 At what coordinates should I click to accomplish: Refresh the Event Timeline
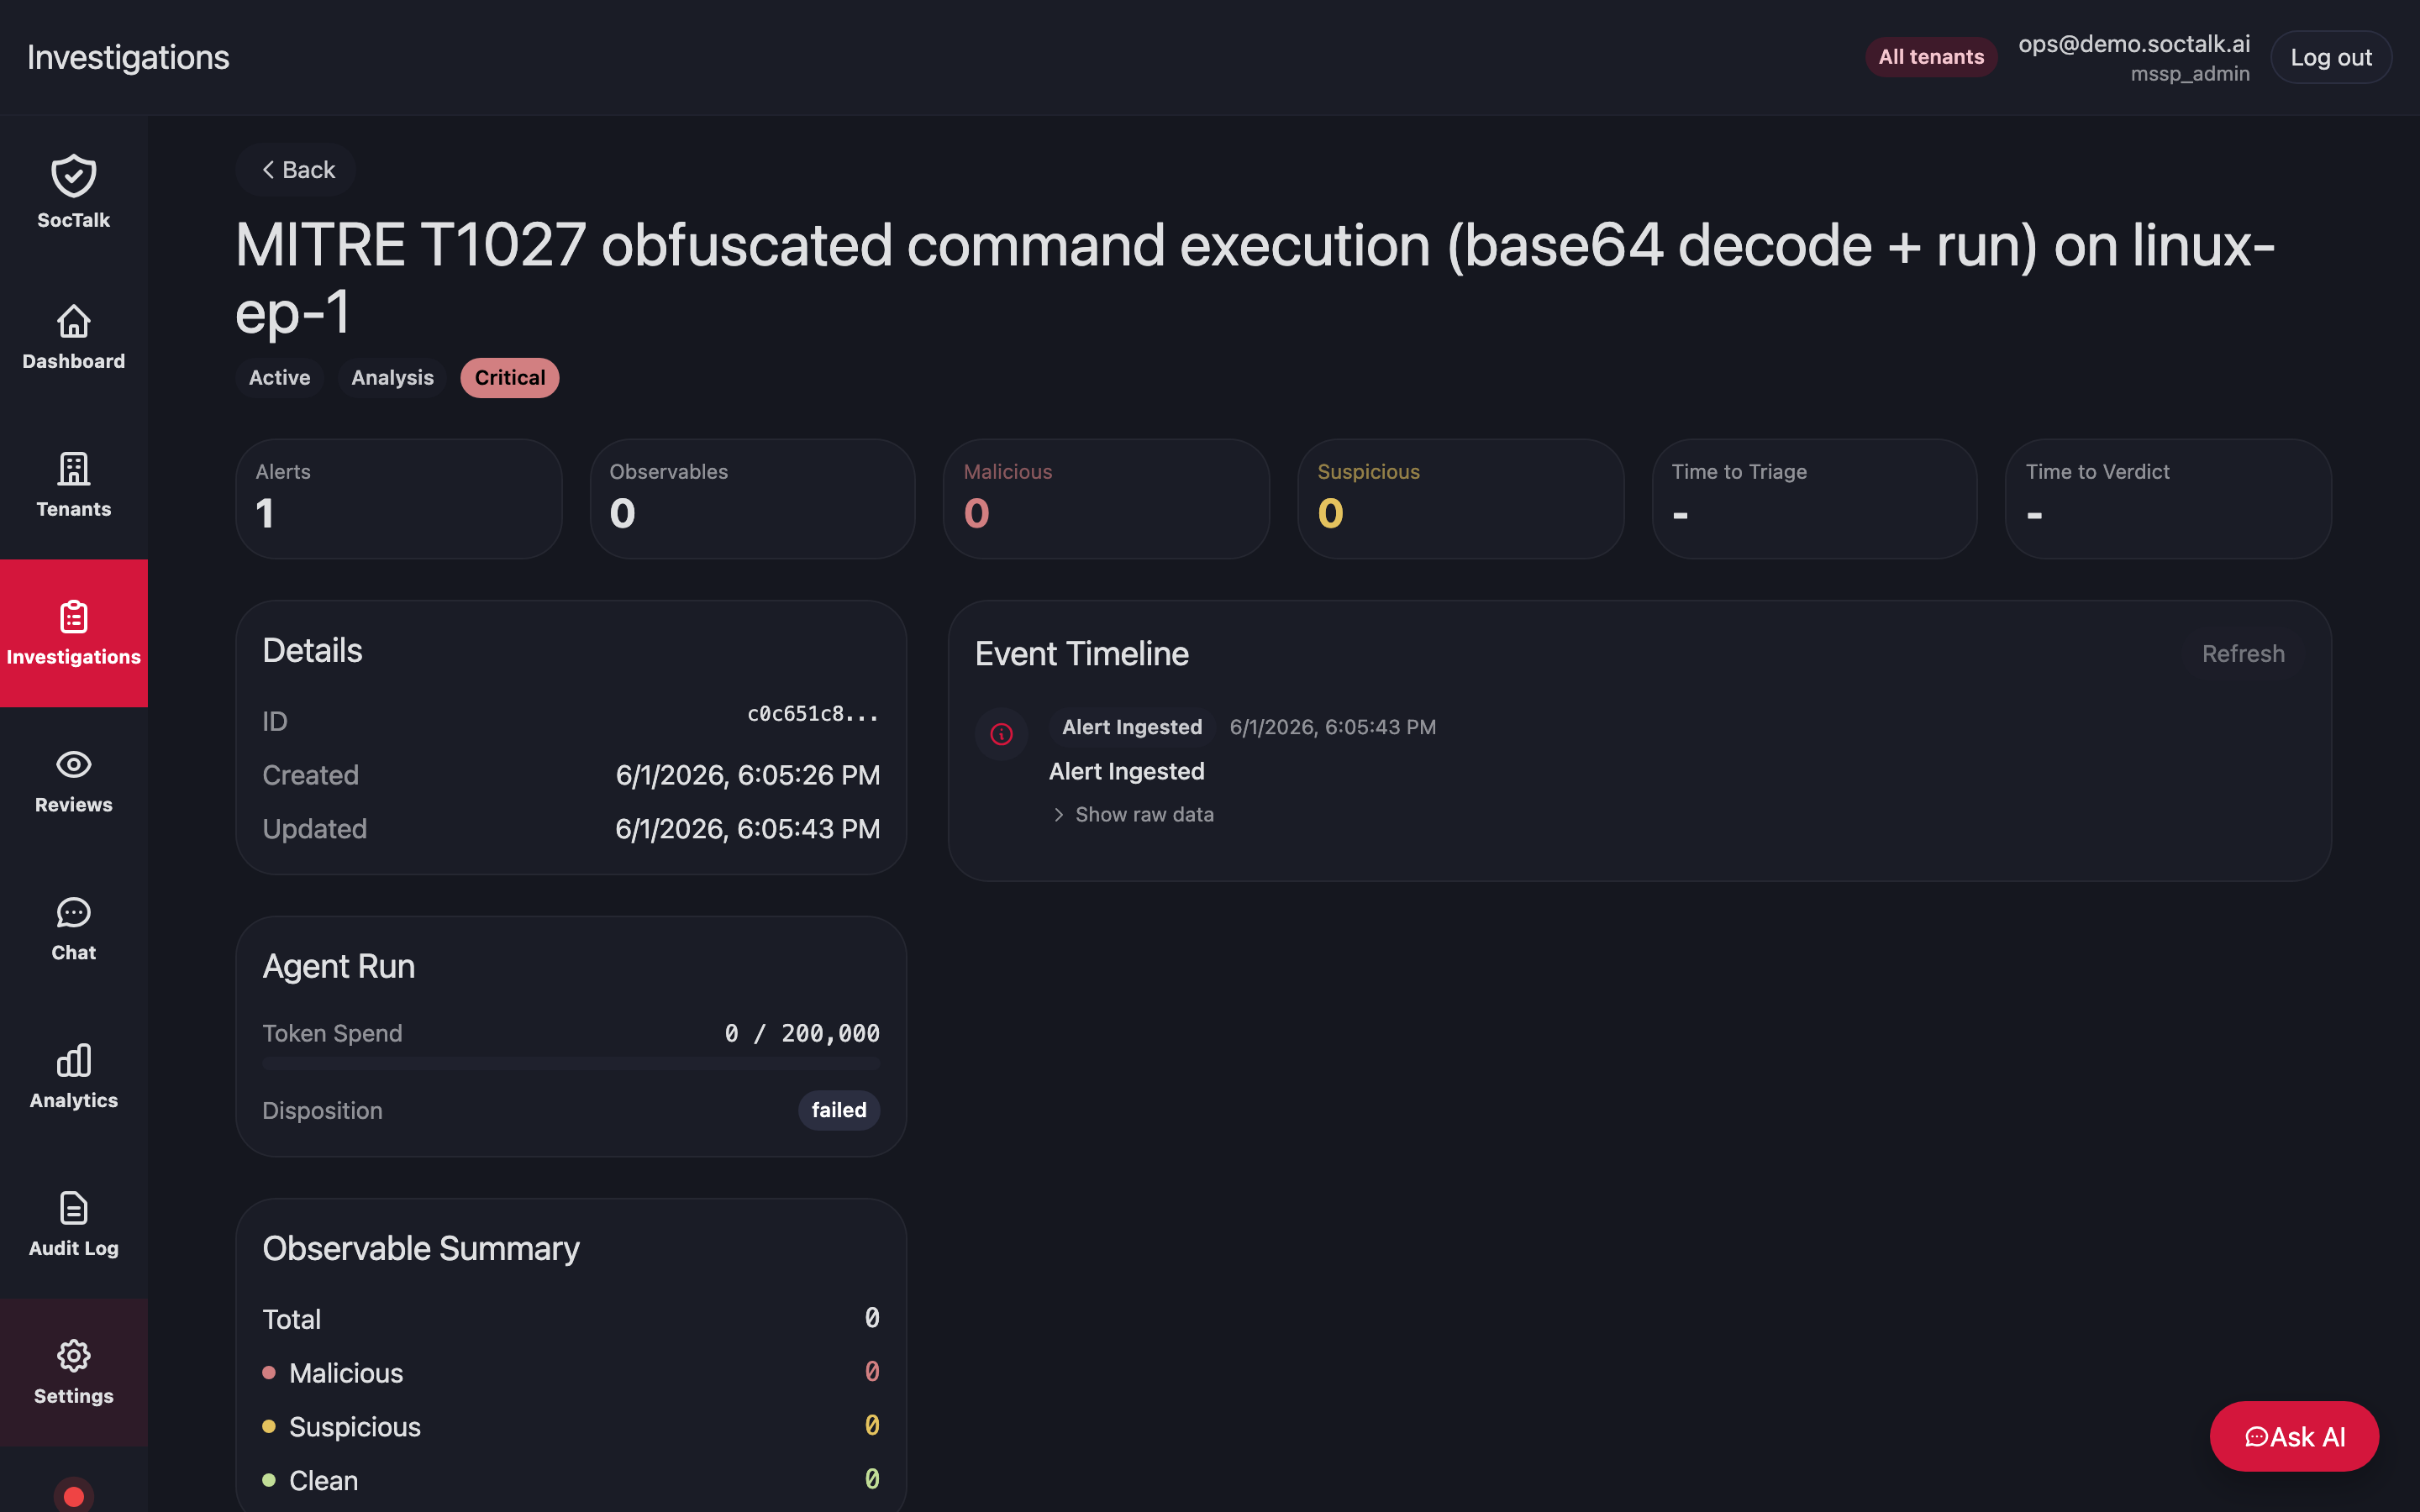(x=2243, y=653)
